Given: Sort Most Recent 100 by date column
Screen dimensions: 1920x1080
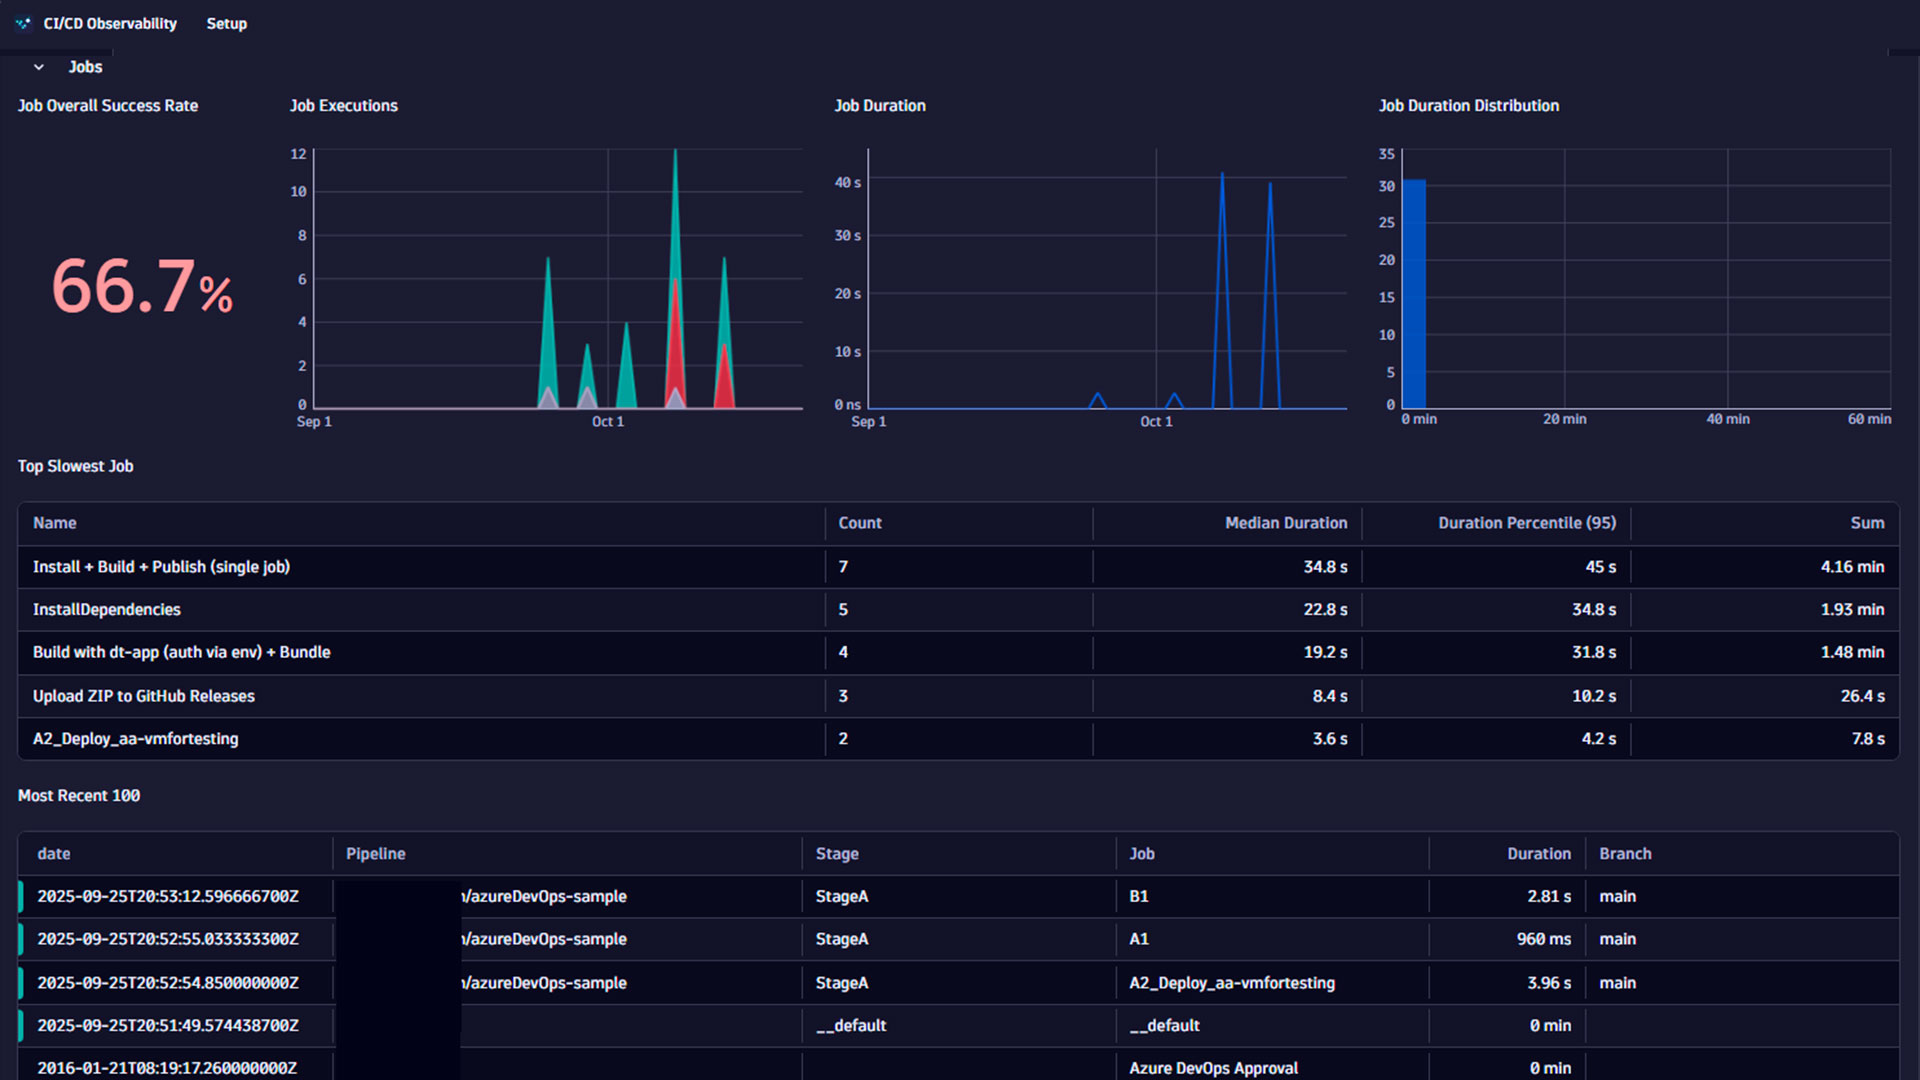Looking at the screenshot, I should (53, 853).
